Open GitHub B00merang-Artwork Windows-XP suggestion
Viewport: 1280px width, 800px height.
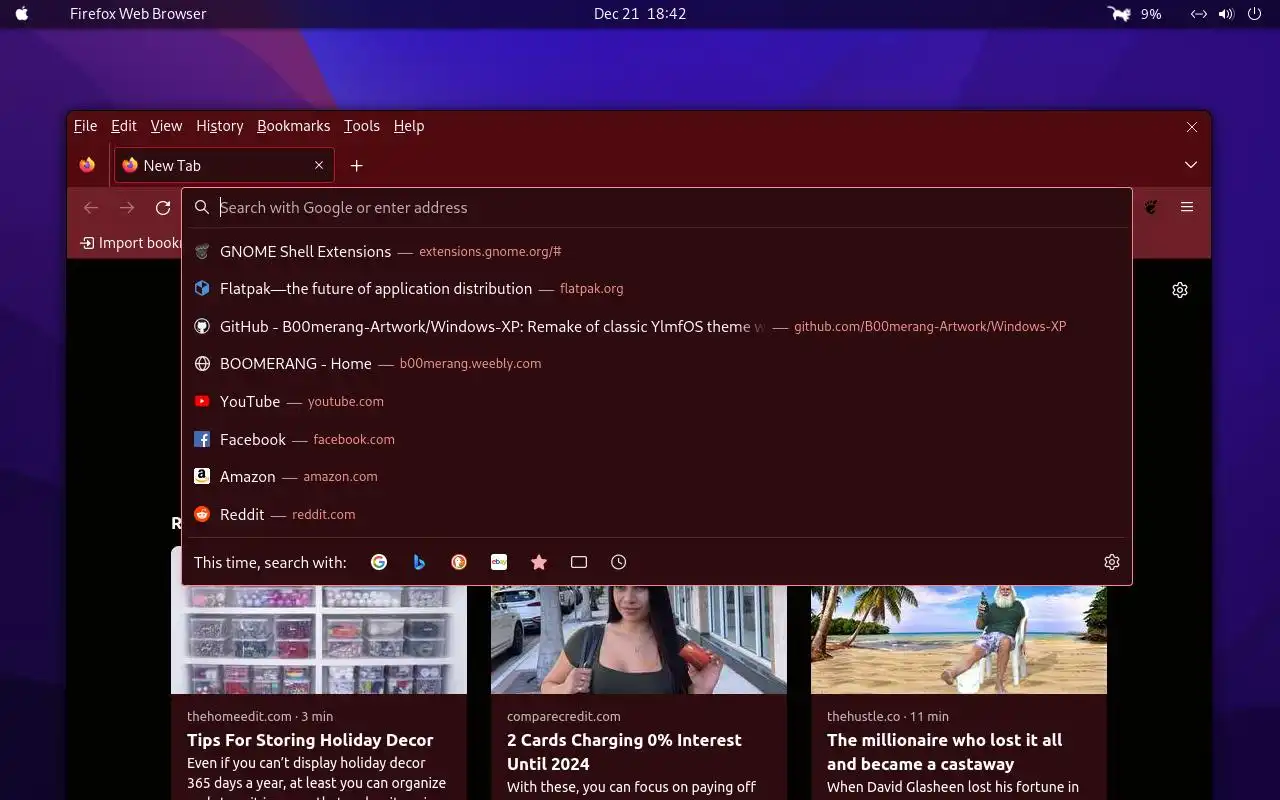point(657,326)
